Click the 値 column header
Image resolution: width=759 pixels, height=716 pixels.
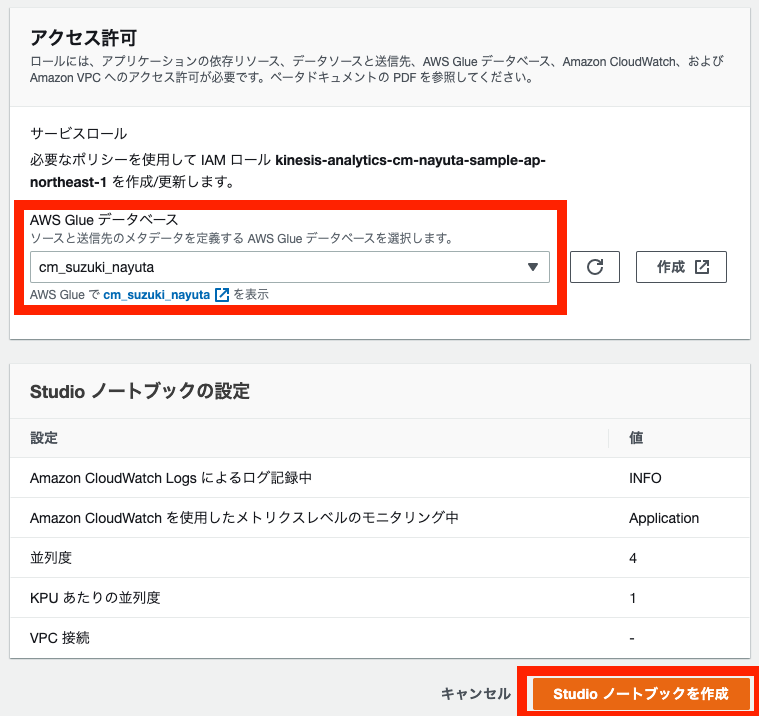636,438
